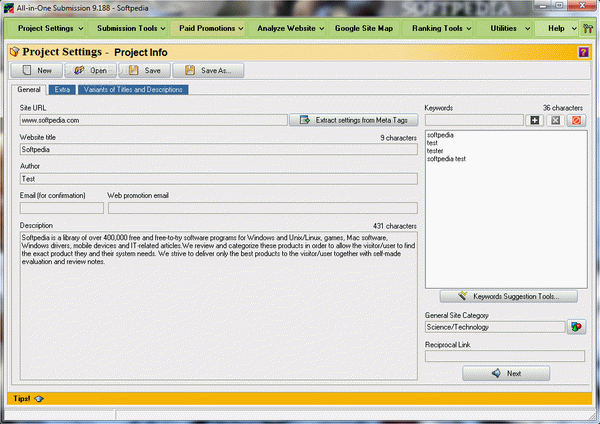Click the remove keyword X icon
The image size is (600, 424).
point(555,121)
